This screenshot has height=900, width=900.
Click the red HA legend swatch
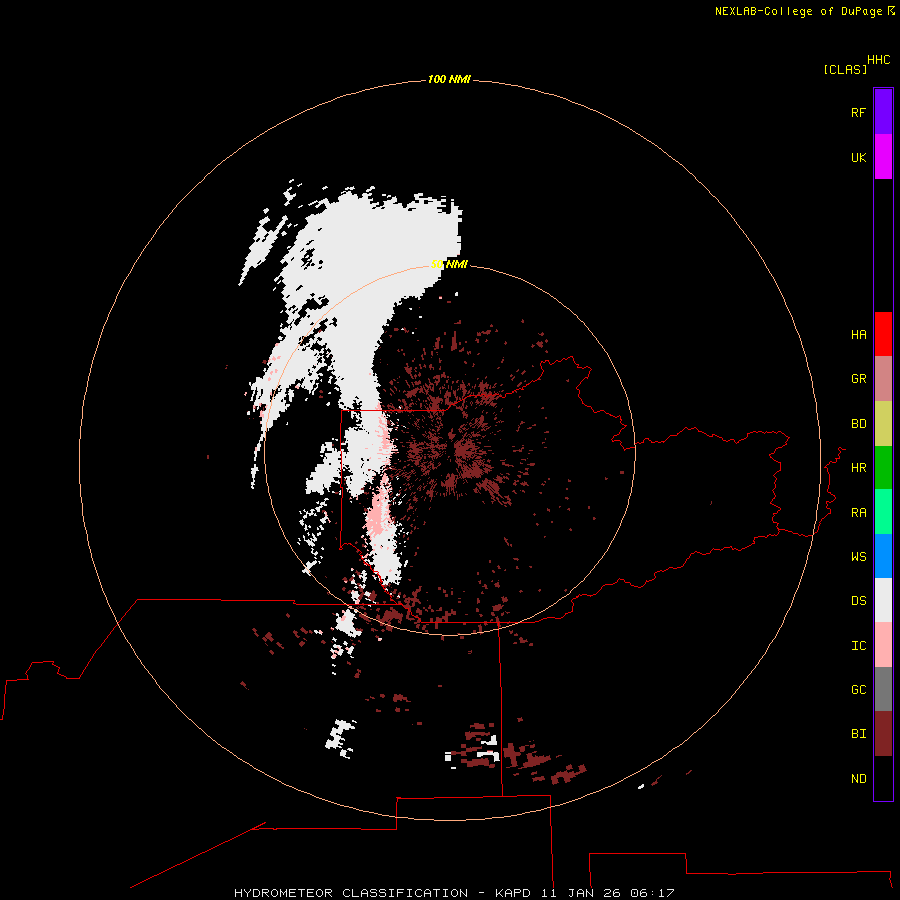tap(883, 334)
